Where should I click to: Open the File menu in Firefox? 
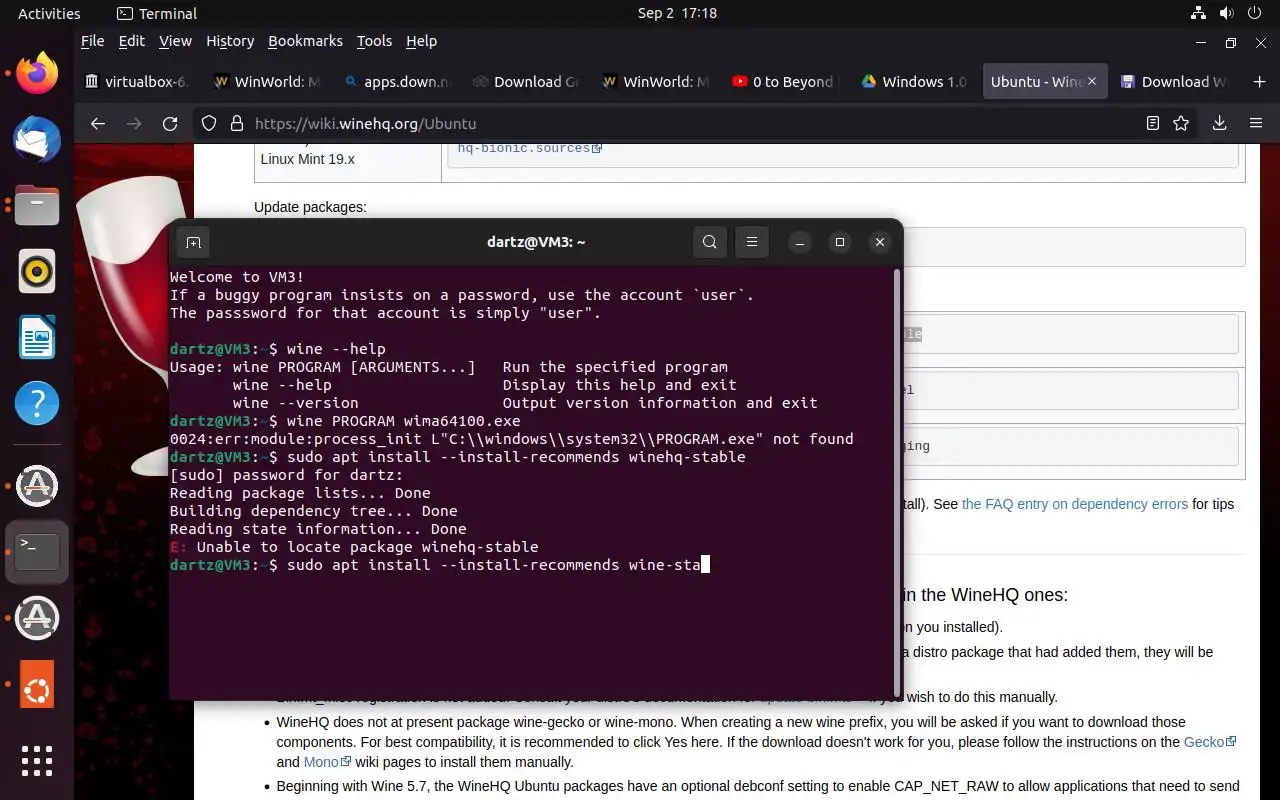click(92, 41)
